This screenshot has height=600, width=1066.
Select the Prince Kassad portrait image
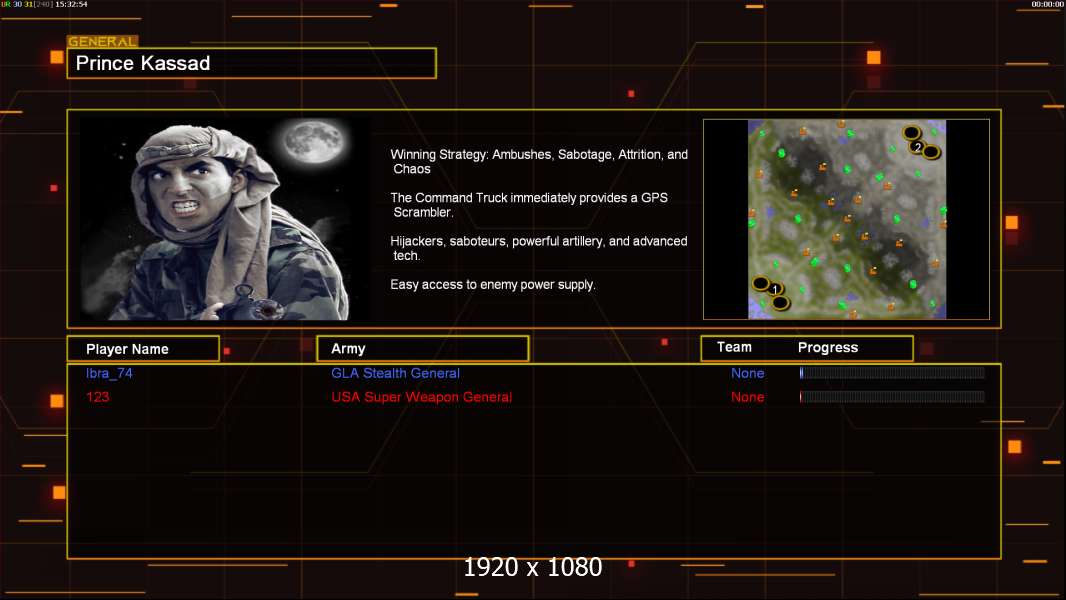pos(225,219)
